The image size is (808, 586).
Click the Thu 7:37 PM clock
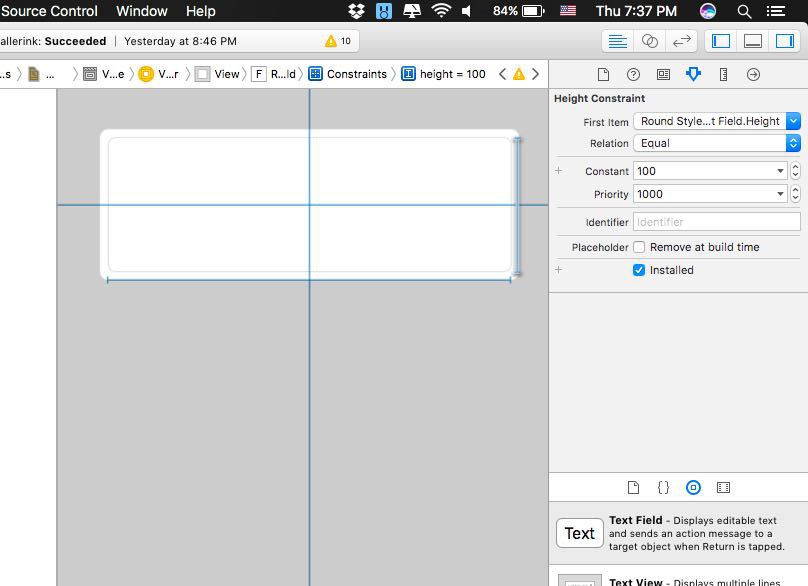(x=636, y=11)
